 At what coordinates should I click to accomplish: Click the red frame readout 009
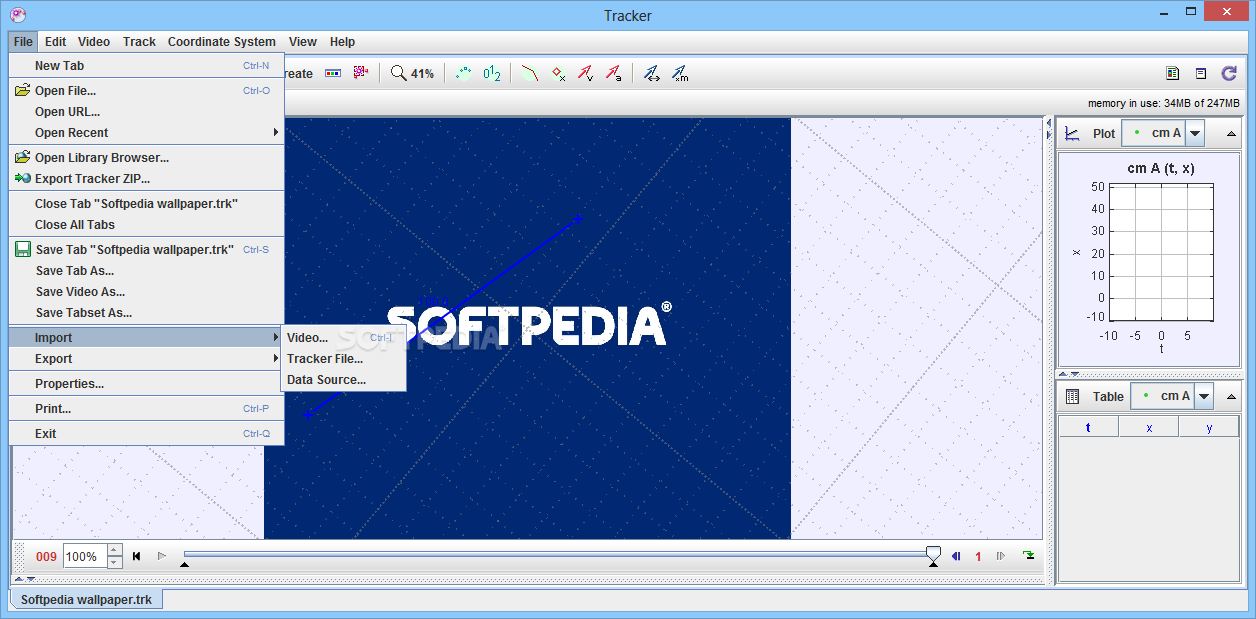(x=46, y=557)
